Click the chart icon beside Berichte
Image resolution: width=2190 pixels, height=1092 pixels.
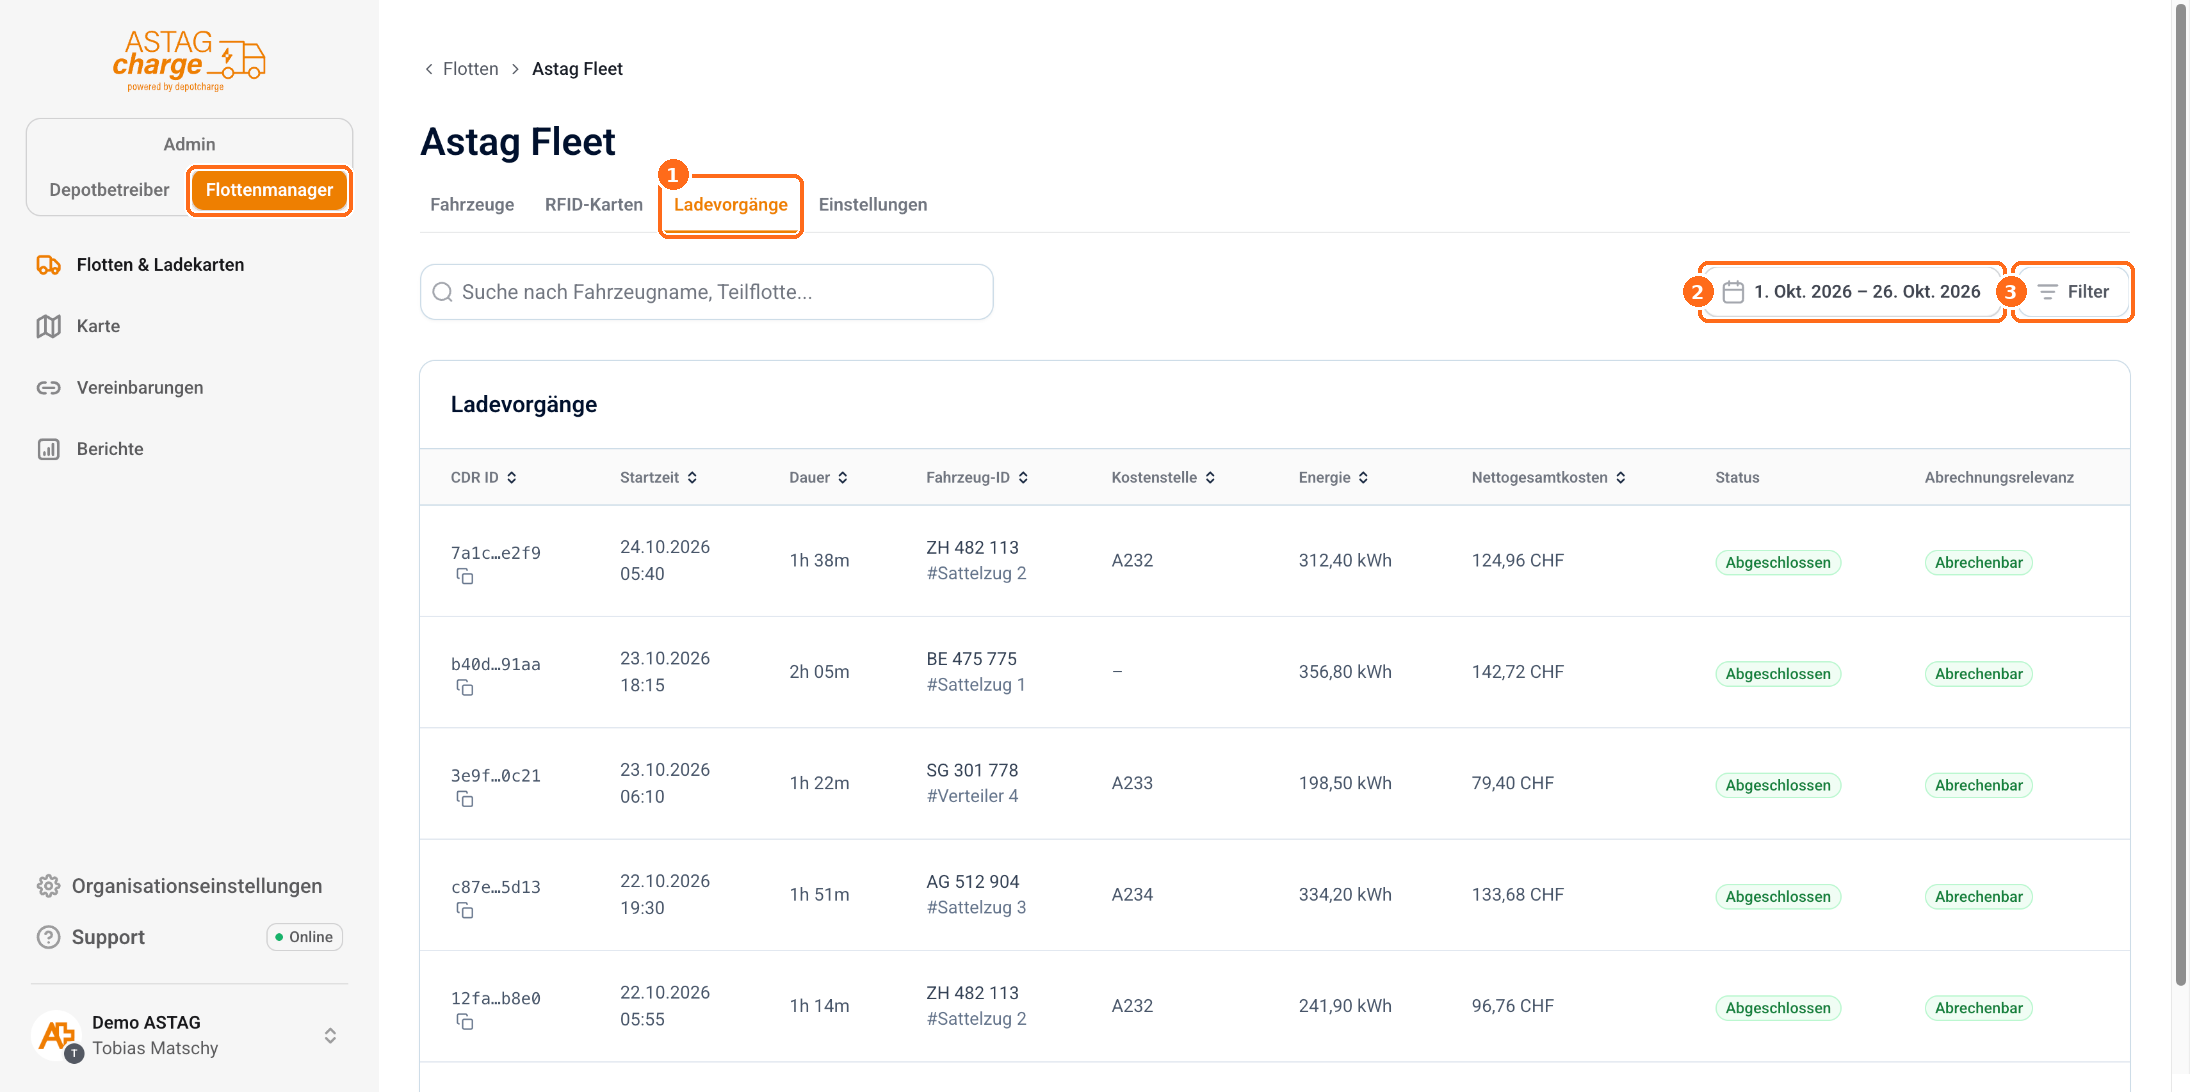tap(48, 449)
